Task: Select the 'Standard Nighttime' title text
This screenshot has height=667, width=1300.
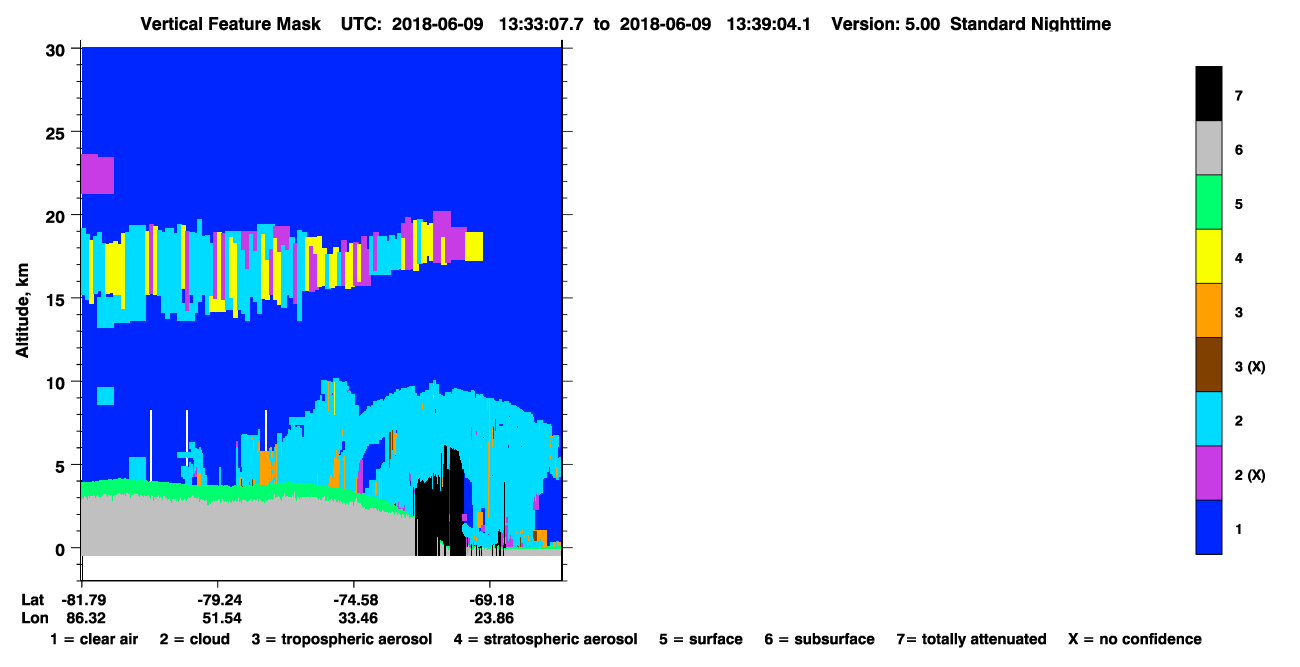Action: pos(1030,23)
